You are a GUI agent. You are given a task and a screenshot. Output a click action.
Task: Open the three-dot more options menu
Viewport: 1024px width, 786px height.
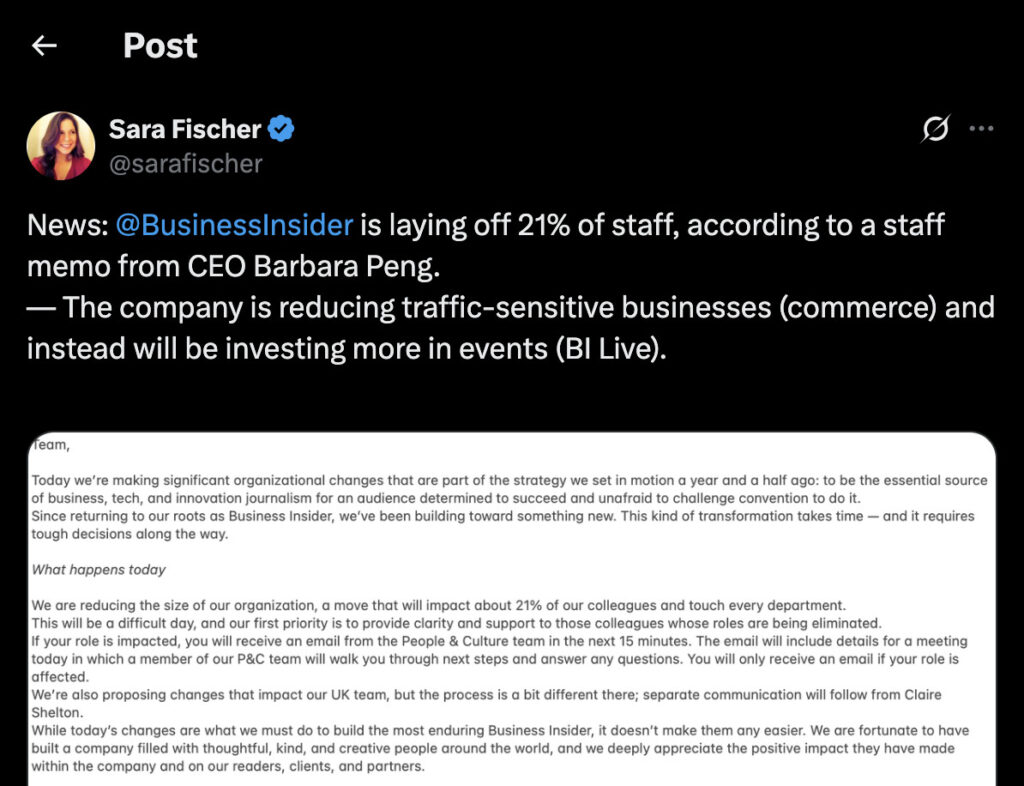coord(982,129)
